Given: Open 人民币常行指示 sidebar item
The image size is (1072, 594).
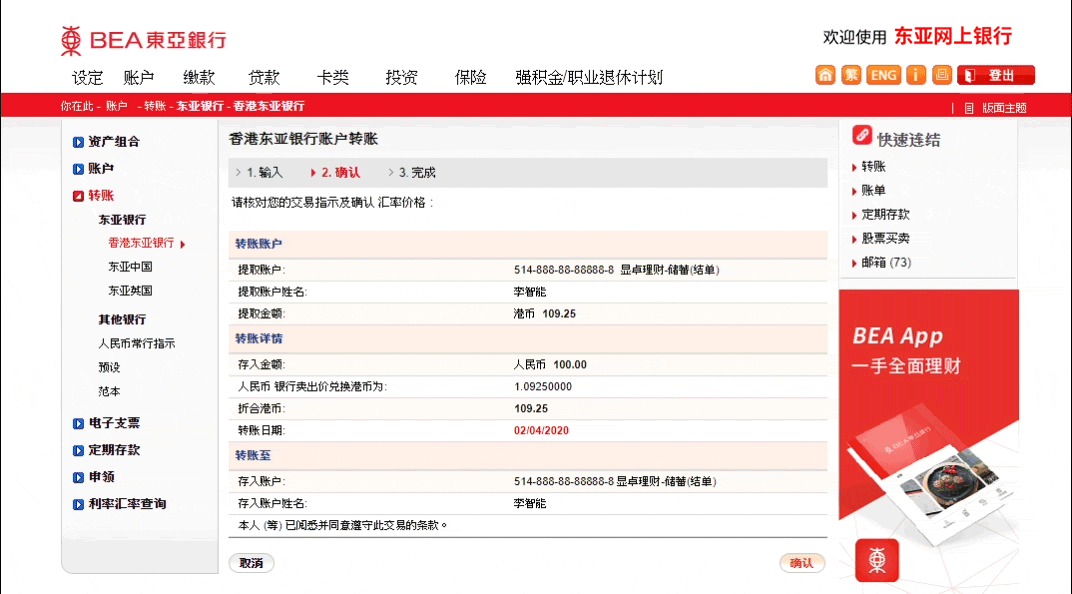Looking at the screenshot, I should point(137,343).
